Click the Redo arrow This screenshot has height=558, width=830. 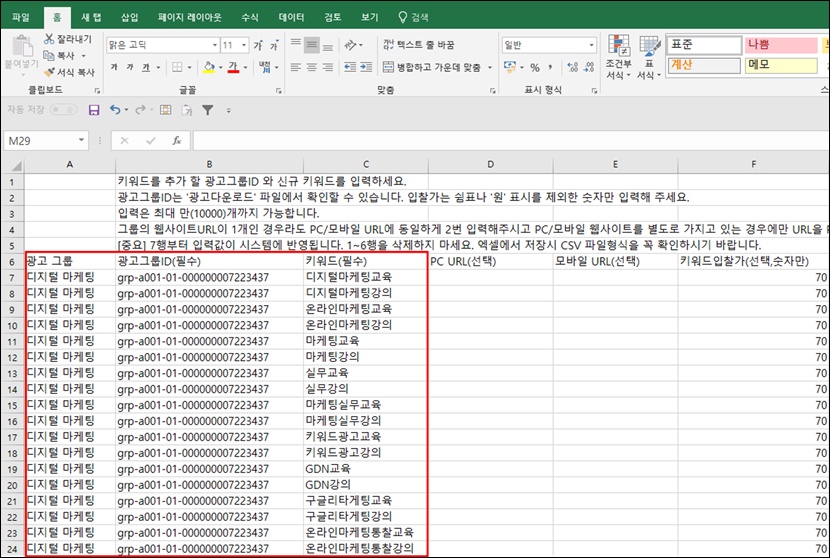click(x=140, y=110)
